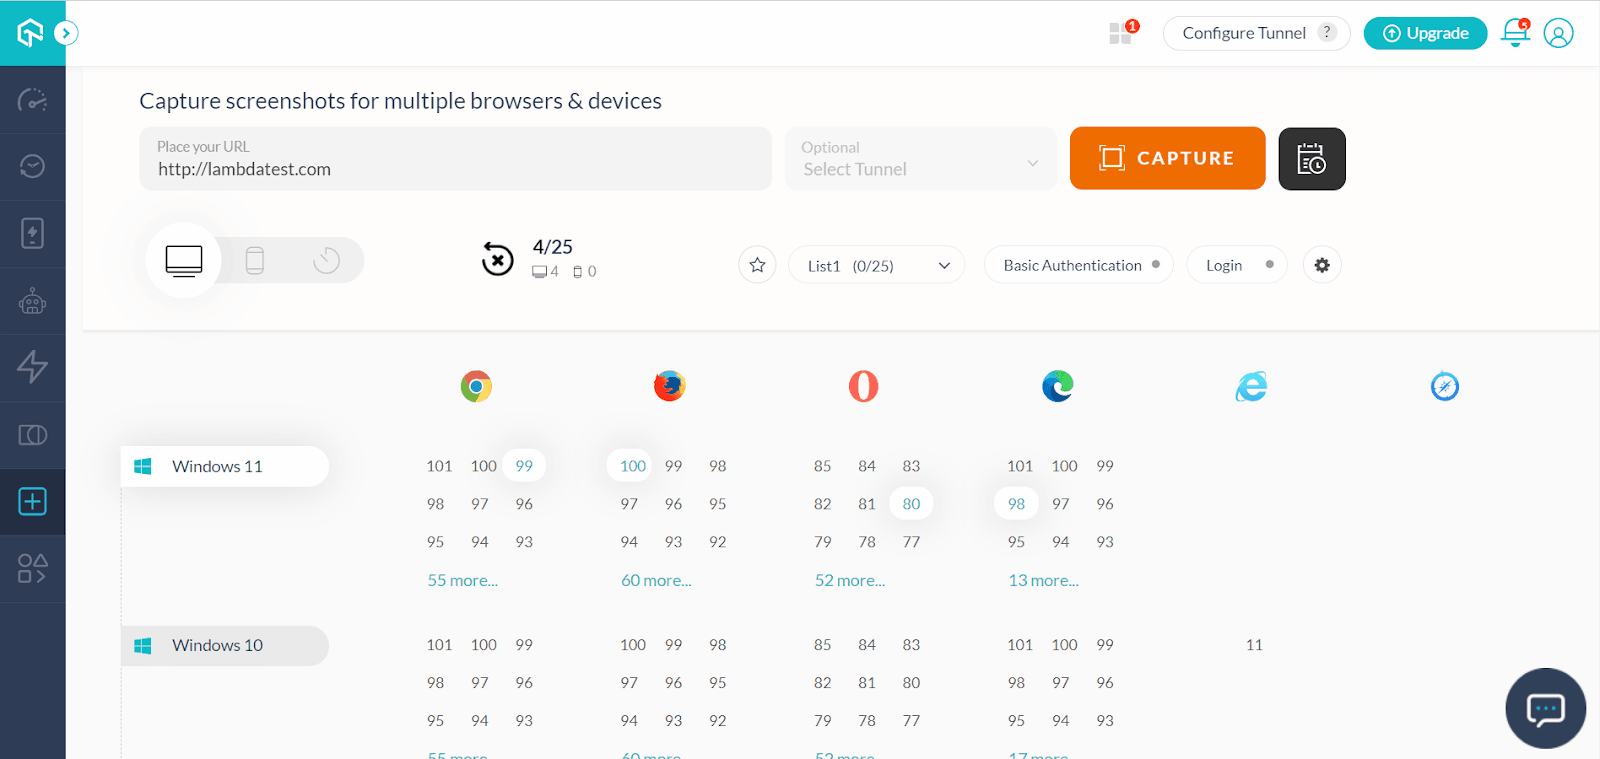Open HyperExecute lightning bolt sidebar icon
Viewport: 1600px width, 759px height.
click(x=32, y=367)
